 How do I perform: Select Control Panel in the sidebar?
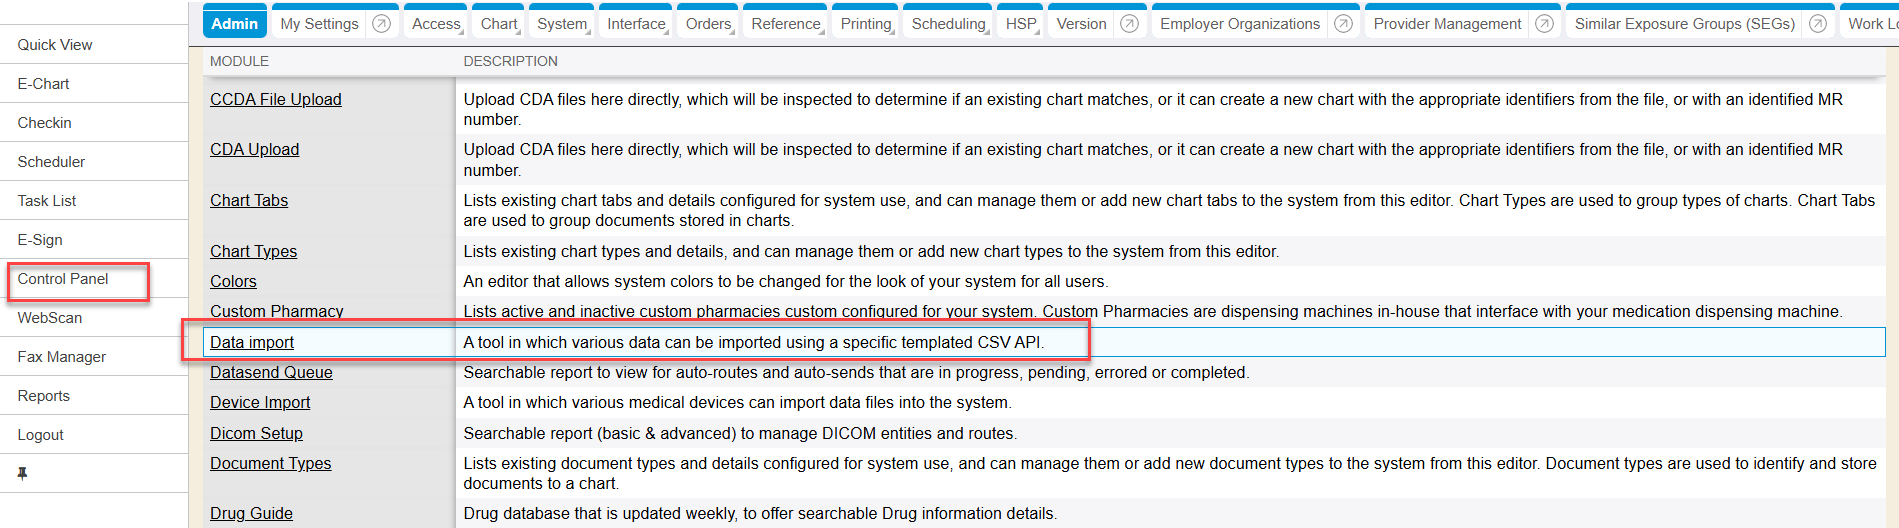(63, 279)
